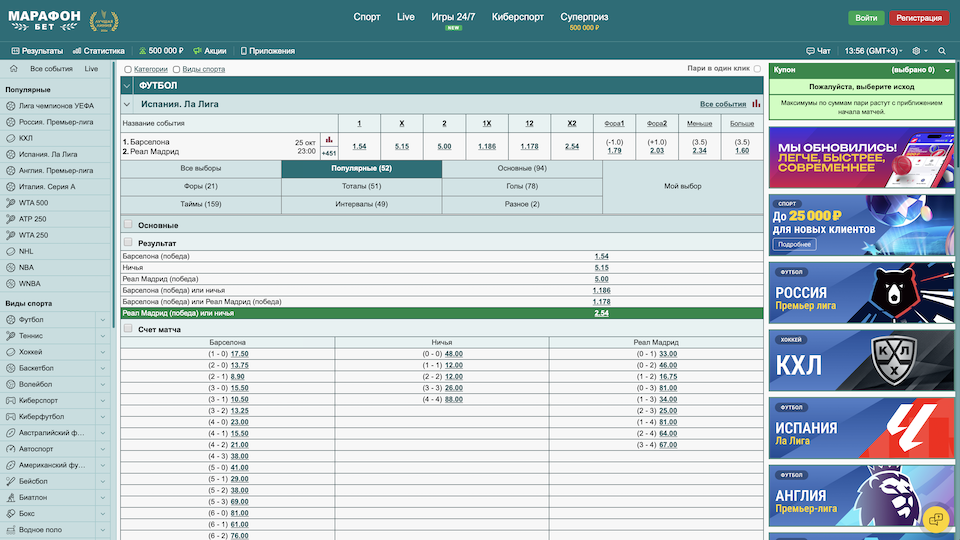The width and height of the screenshot is (960, 540).
Task: Click the Волейбол ball icon
Action: [x=10, y=384]
